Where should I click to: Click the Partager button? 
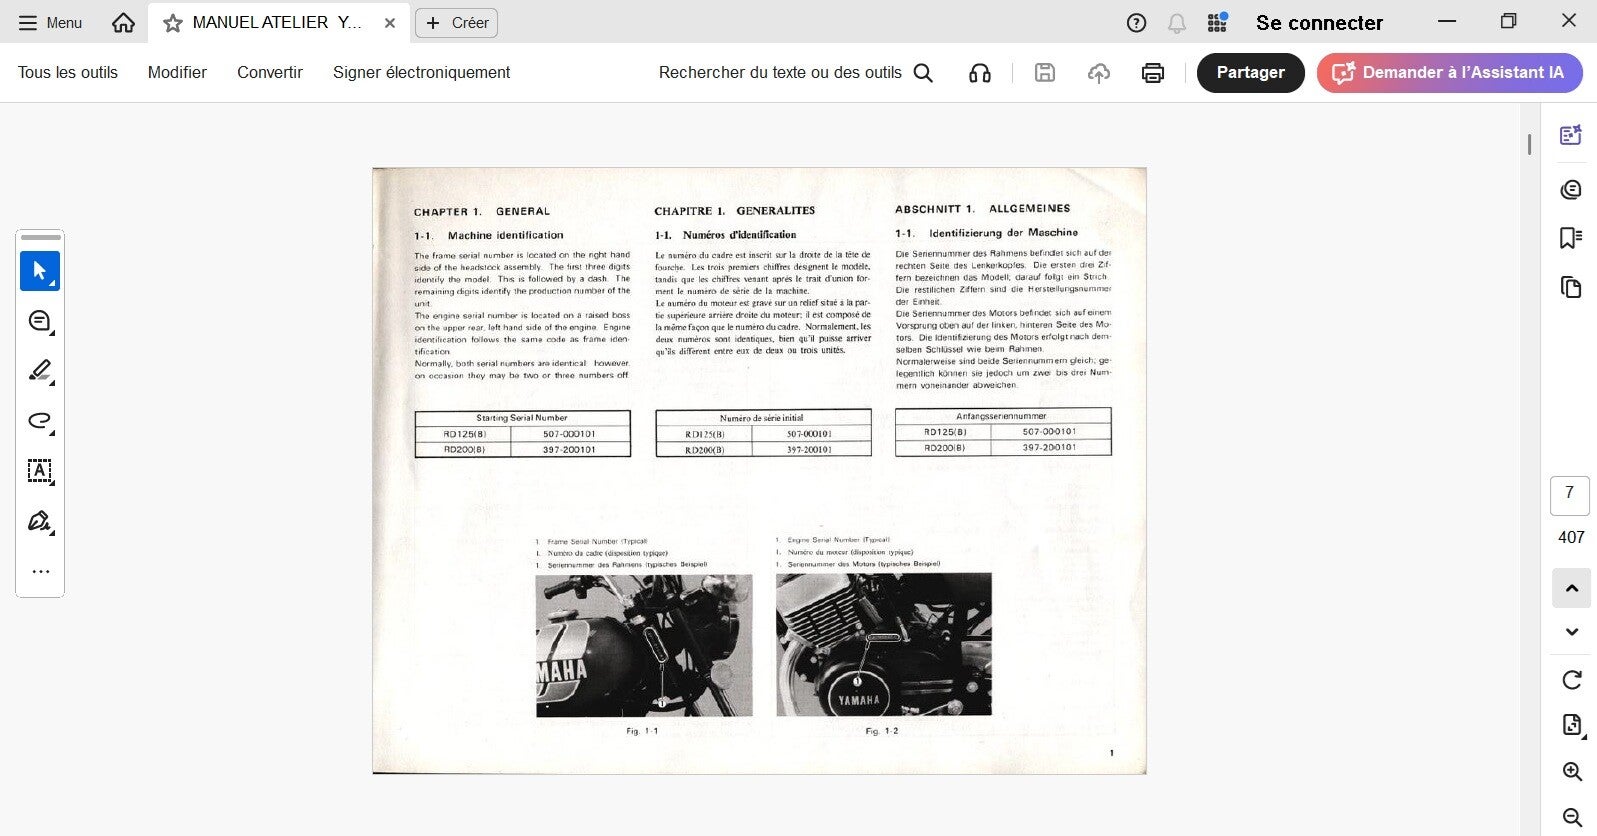tap(1250, 73)
